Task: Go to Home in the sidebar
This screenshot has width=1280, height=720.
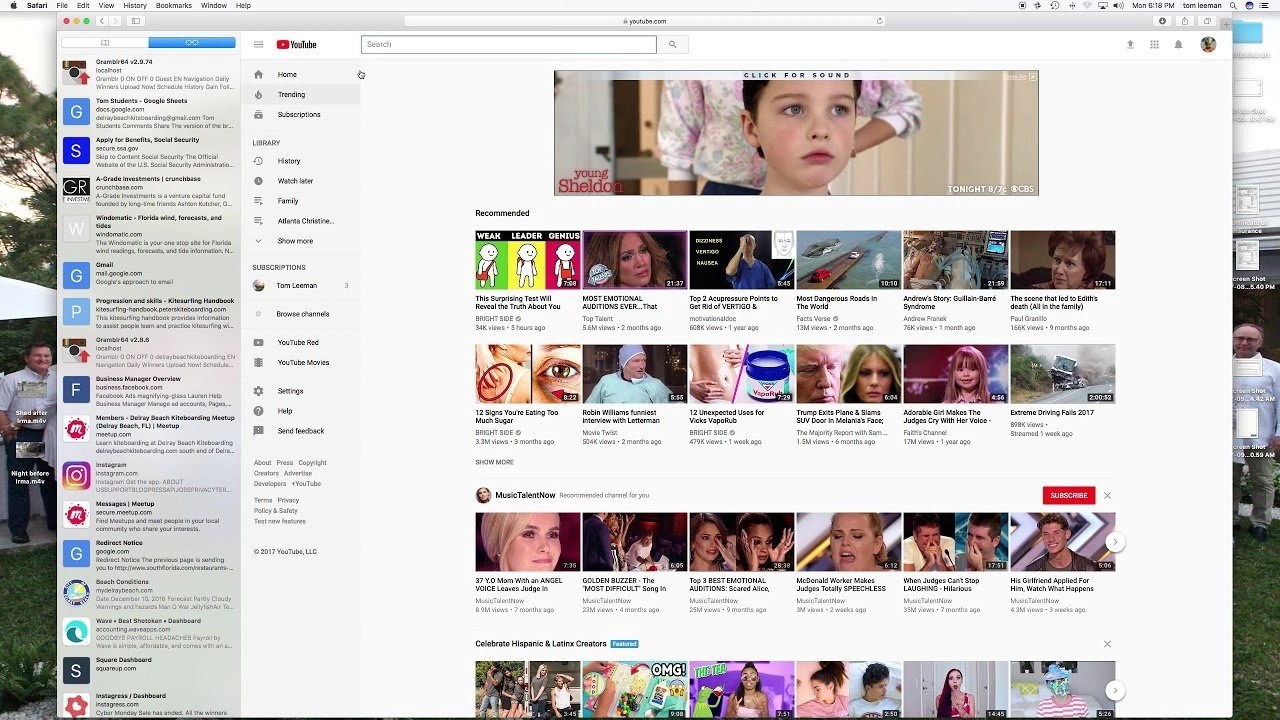Action: [x=300, y=74]
